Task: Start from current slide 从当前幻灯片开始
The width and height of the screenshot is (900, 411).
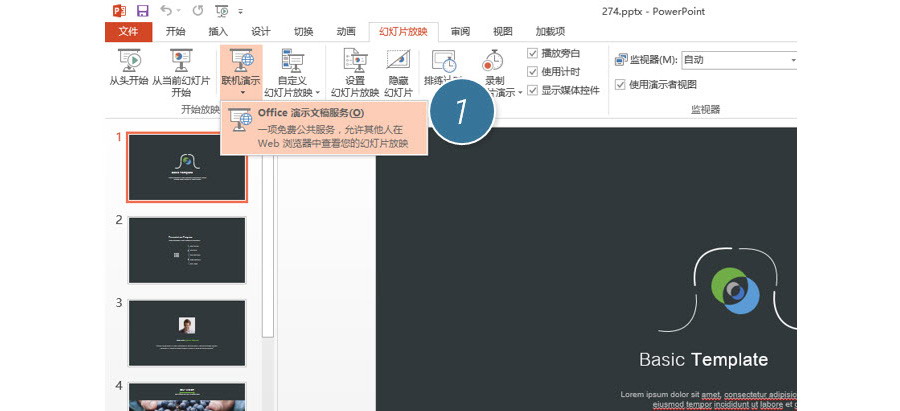Action: (x=181, y=72)
